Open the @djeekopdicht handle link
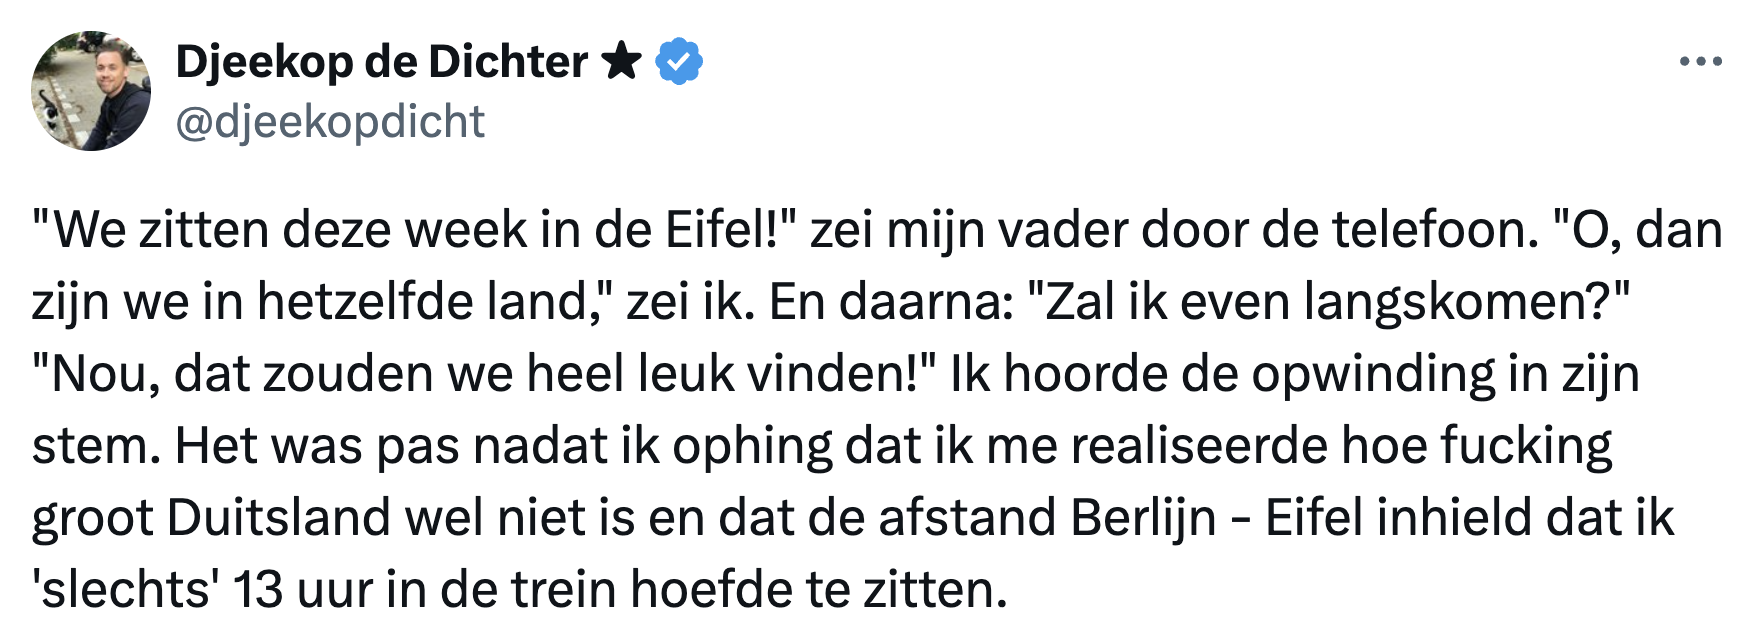 tap(330, 122)
